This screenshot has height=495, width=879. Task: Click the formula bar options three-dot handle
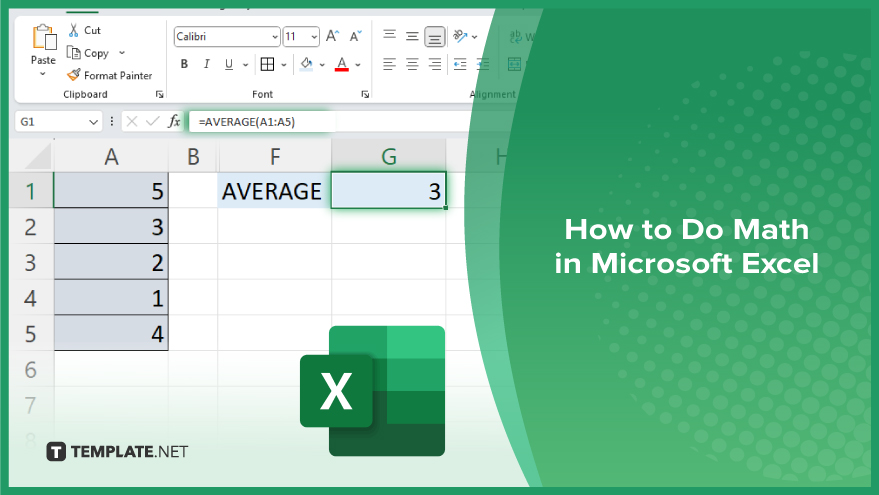click(112, 121)
